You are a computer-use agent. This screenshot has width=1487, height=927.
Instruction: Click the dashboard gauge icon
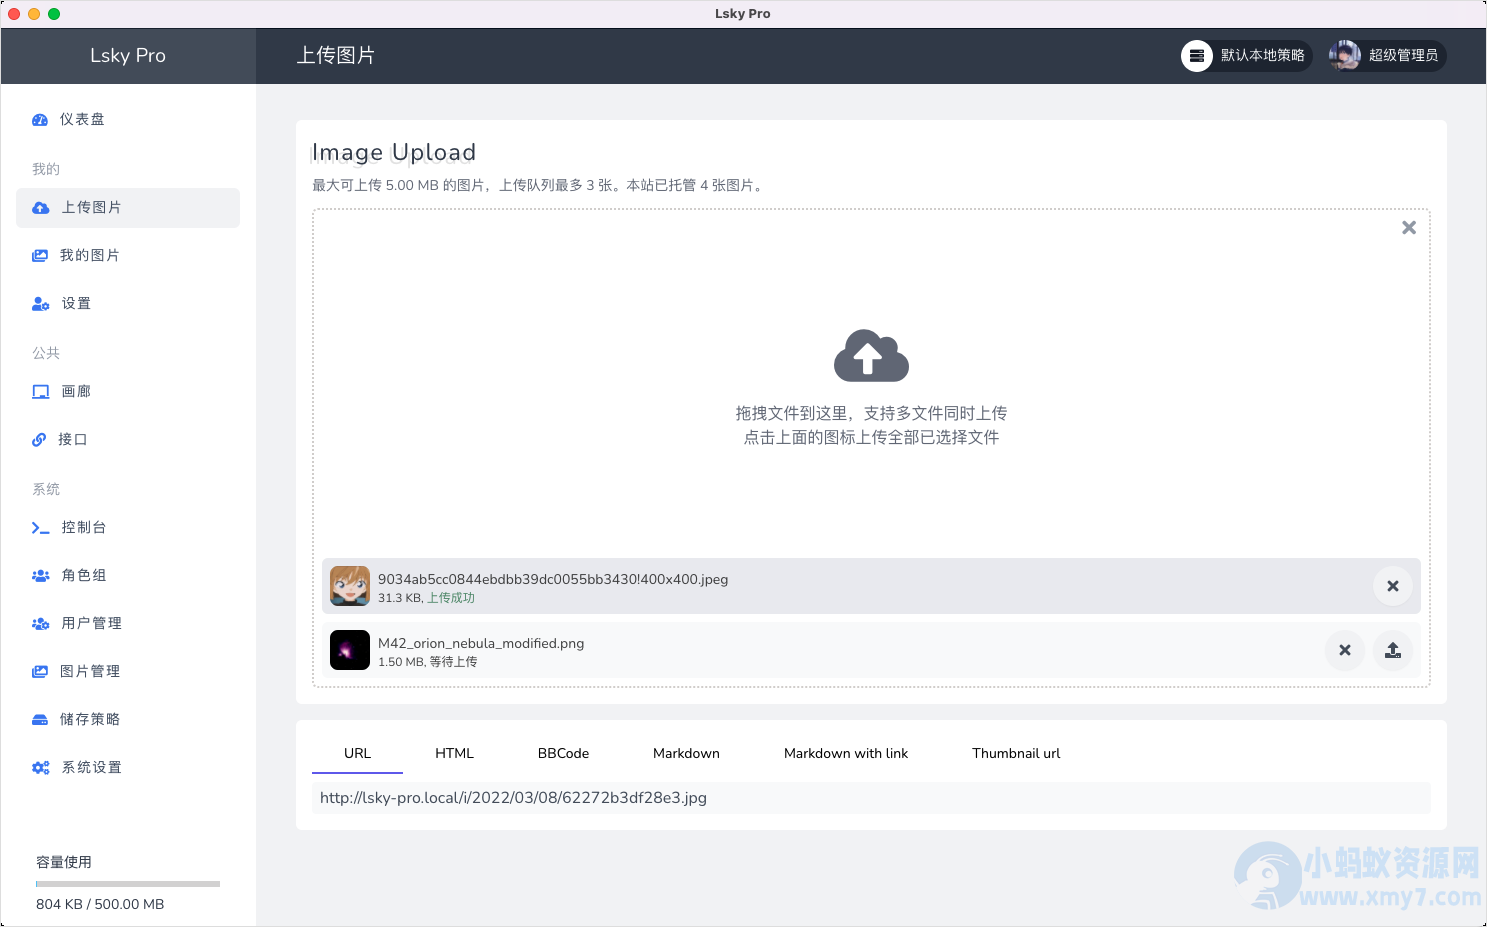point(40,120)
